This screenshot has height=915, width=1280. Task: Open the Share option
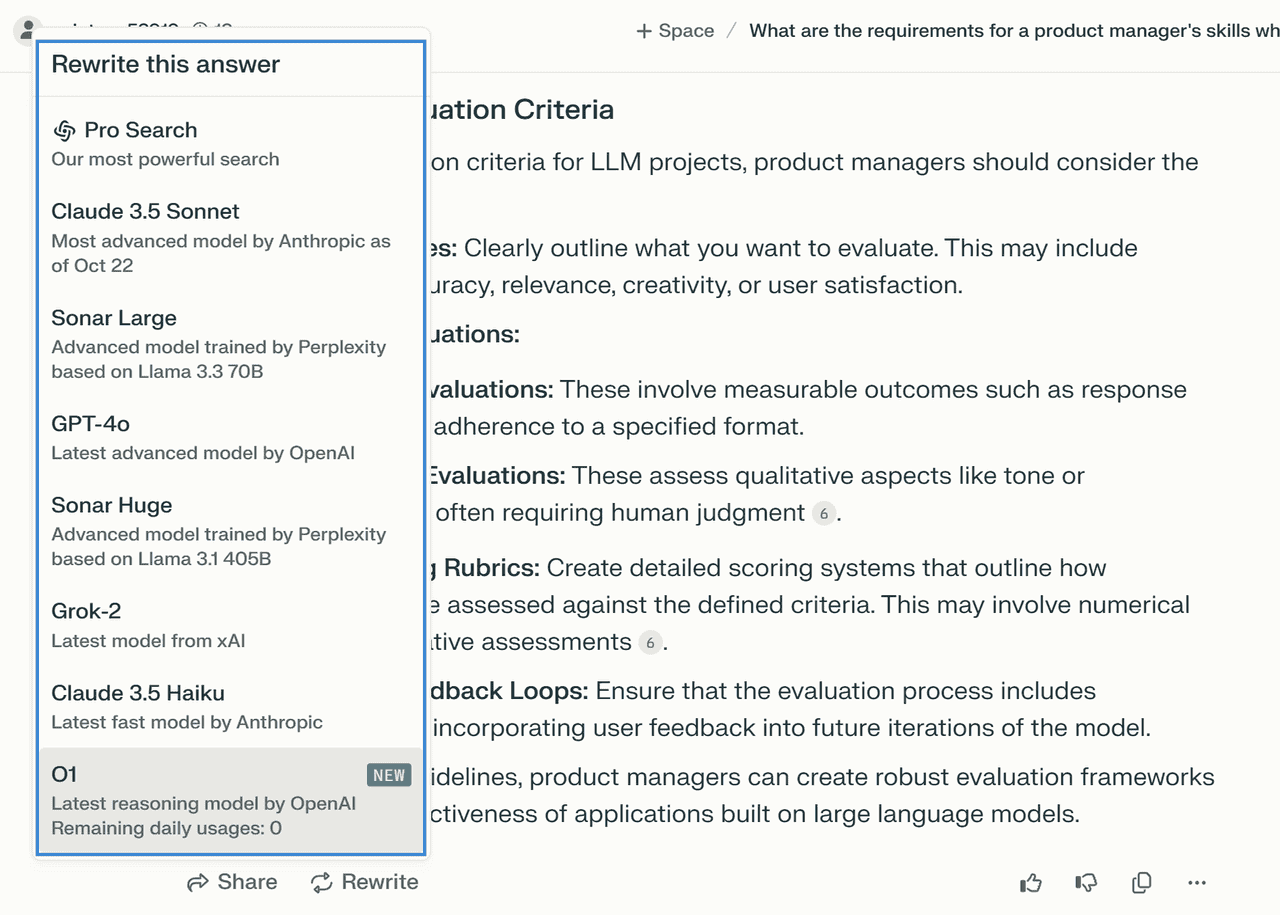point(233,882)
